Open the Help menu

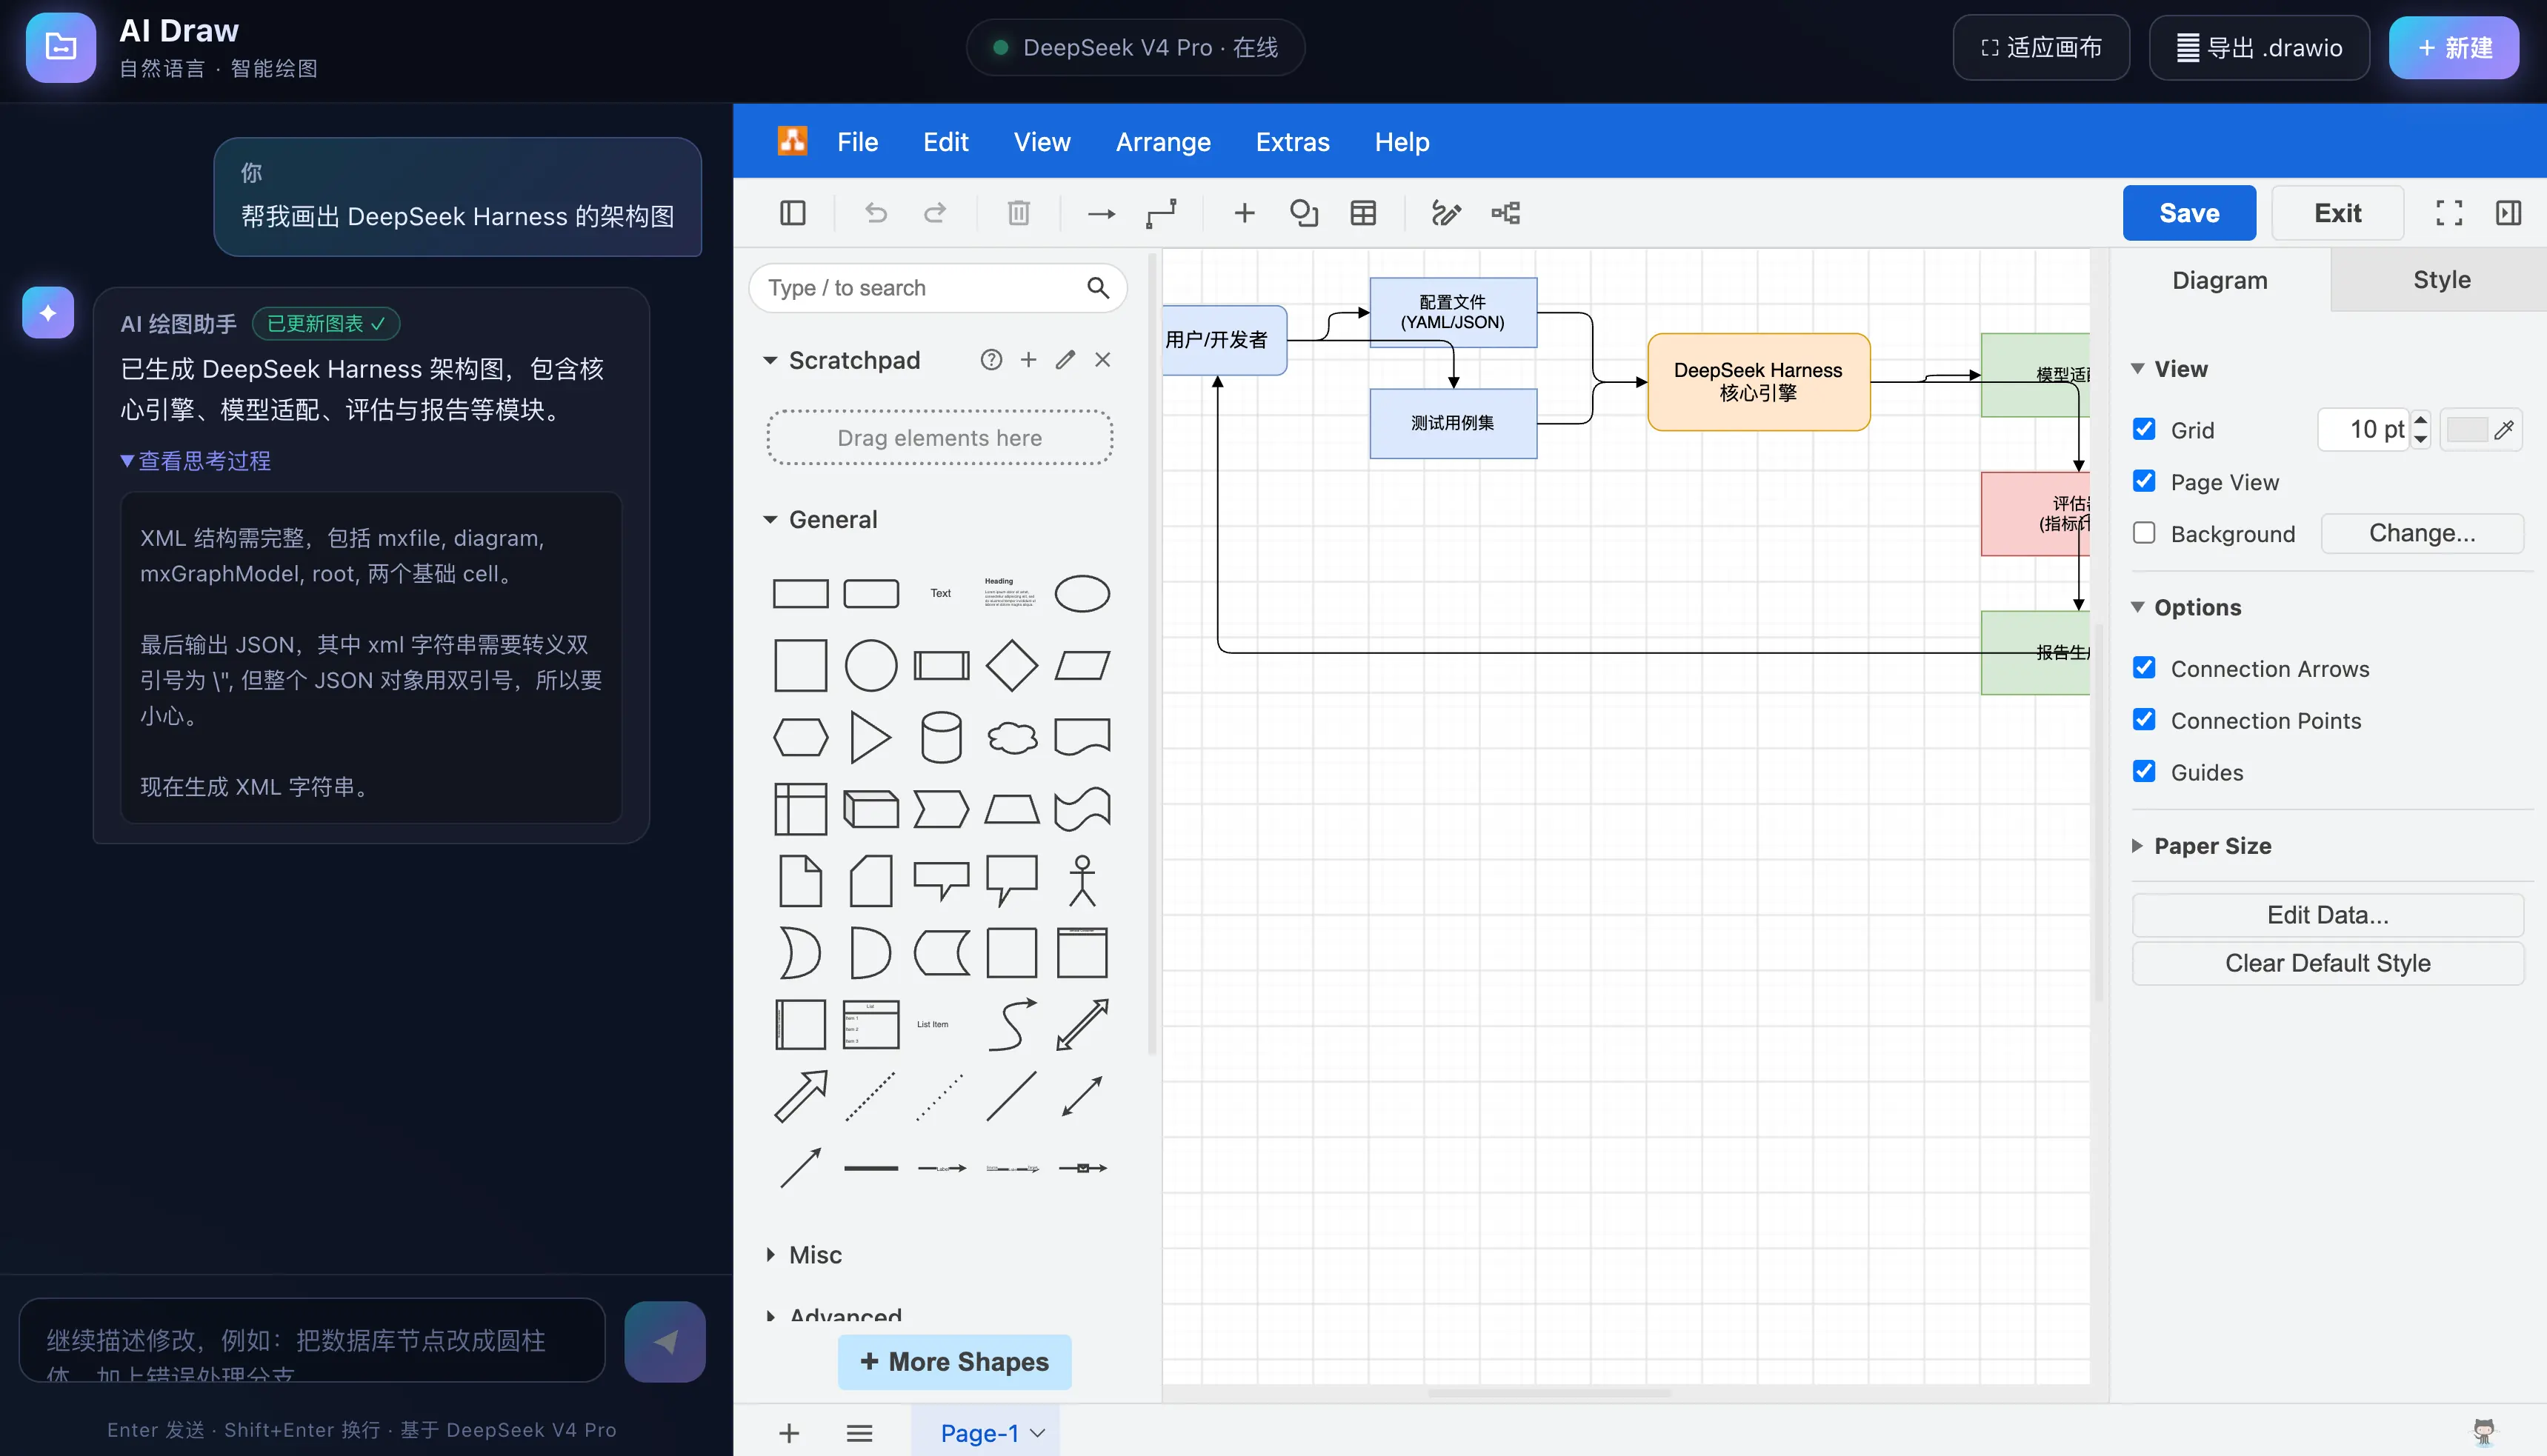click(x=1402, y=142)
